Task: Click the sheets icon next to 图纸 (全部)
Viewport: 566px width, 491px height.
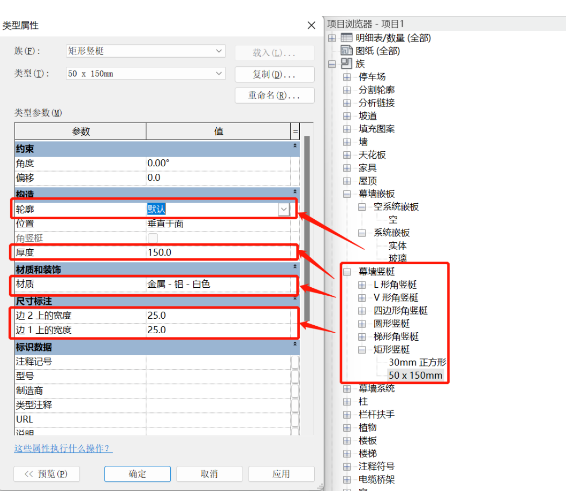Action: click(347, 51)
